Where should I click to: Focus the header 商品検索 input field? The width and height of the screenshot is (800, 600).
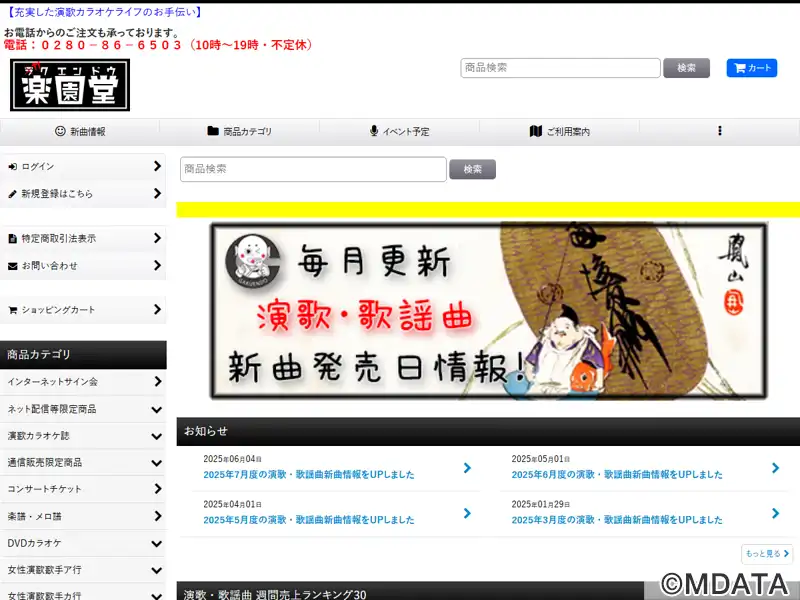(560, 68)
